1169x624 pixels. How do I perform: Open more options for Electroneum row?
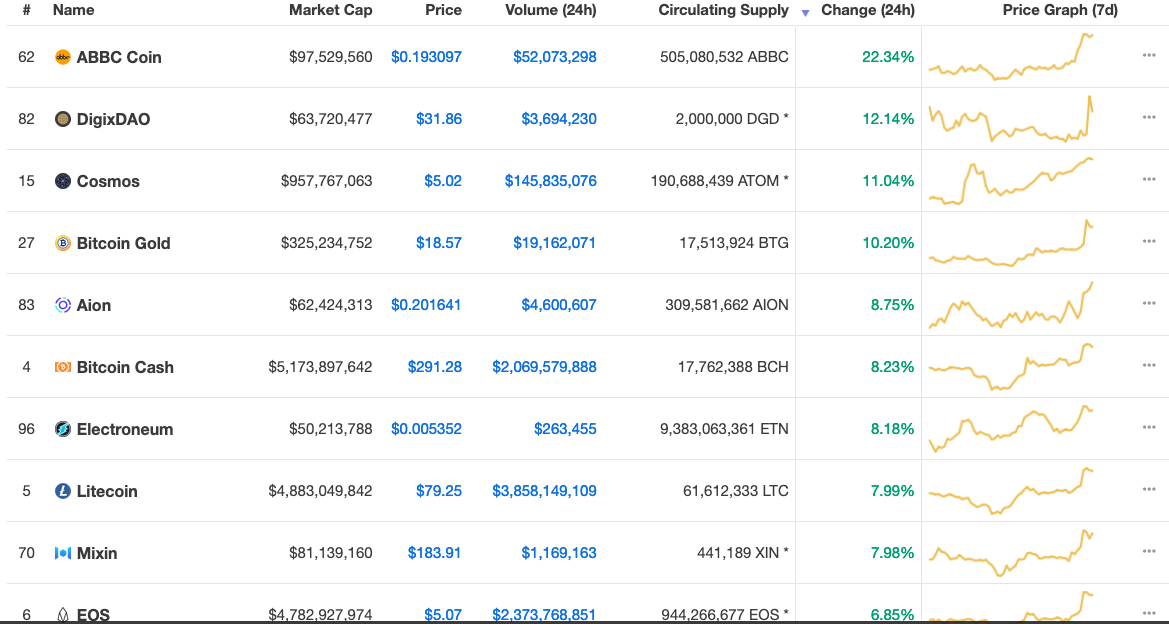coord(1149,427)
